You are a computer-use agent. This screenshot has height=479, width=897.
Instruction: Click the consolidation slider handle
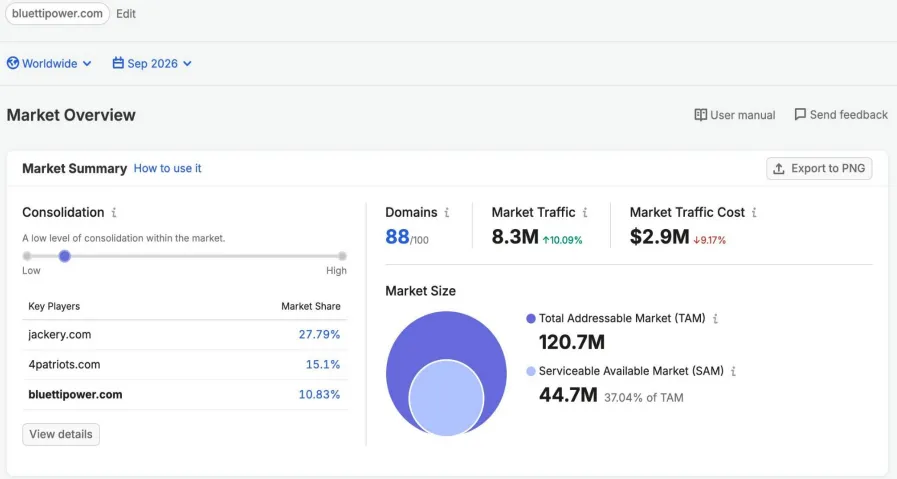click(65, 256)
